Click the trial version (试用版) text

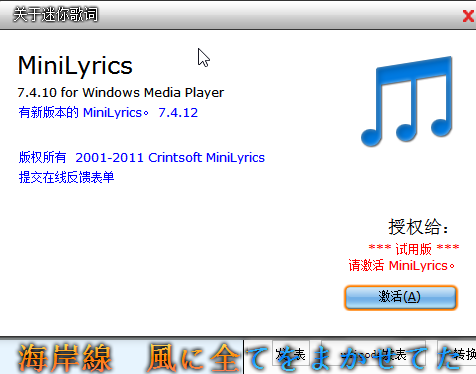click(414, 249)
